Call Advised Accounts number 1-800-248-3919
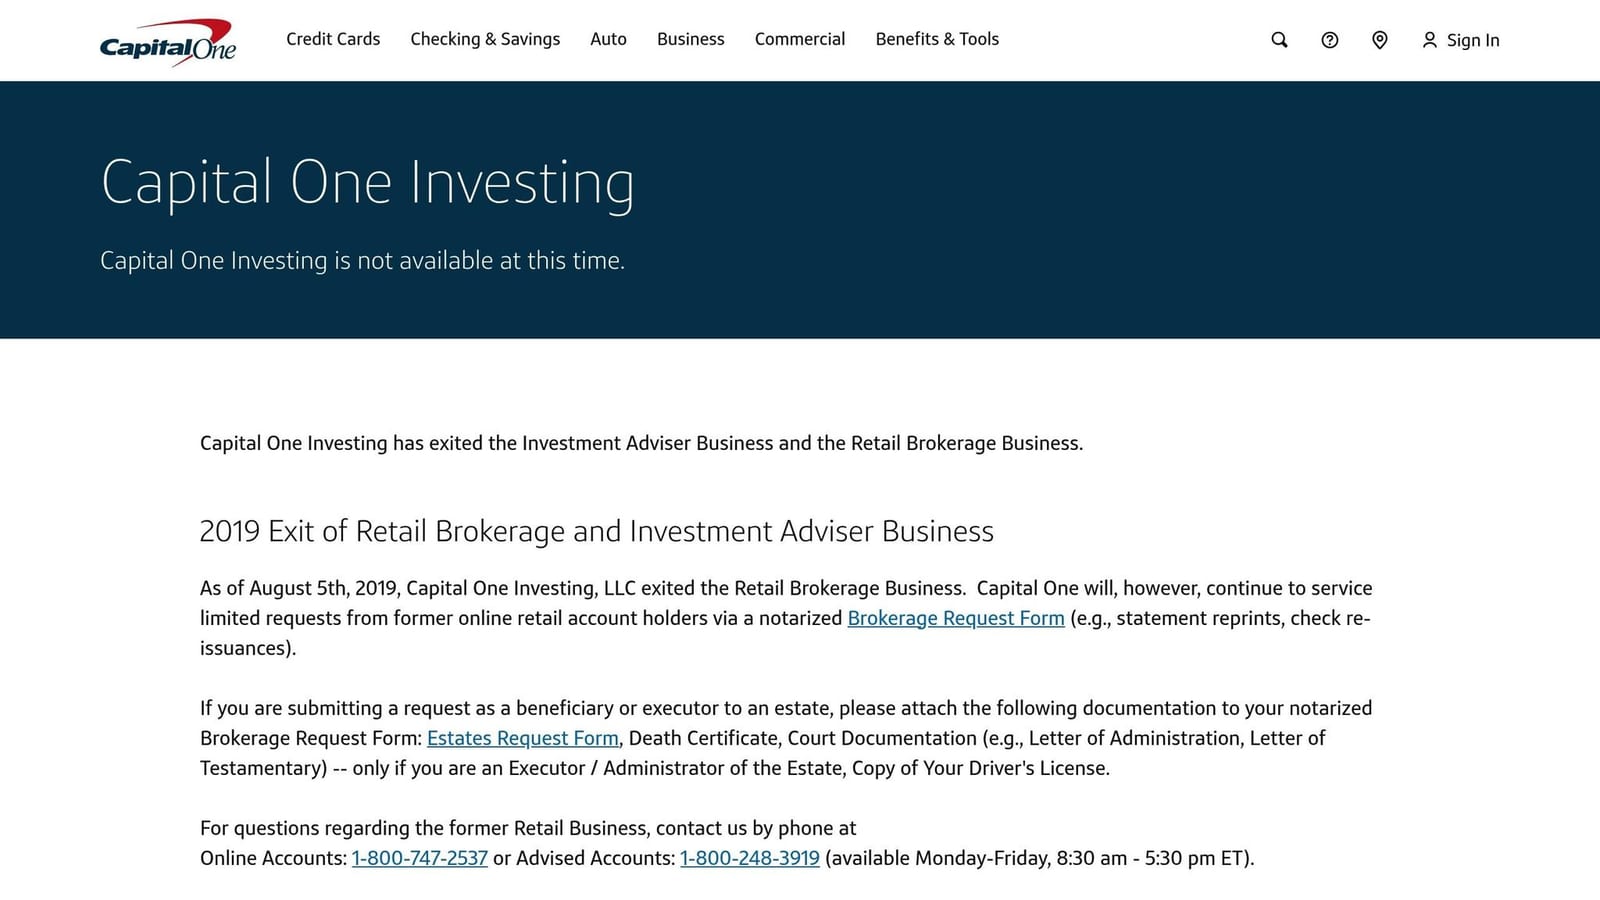The image size is (1600, 900). pyautogui.click(x=750, y=858)
